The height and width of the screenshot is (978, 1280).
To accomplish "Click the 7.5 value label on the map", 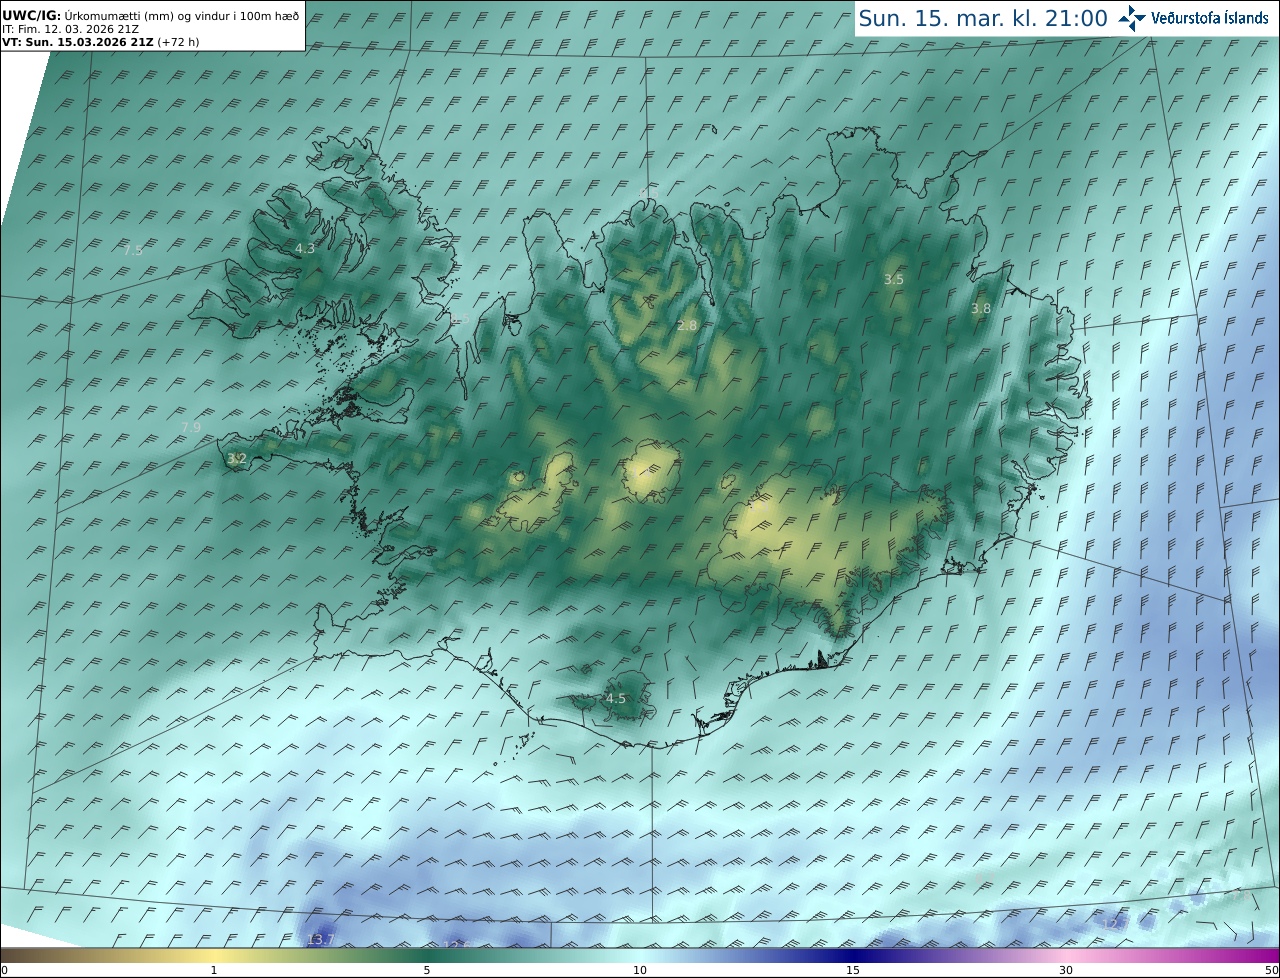I will click(133, 251).
